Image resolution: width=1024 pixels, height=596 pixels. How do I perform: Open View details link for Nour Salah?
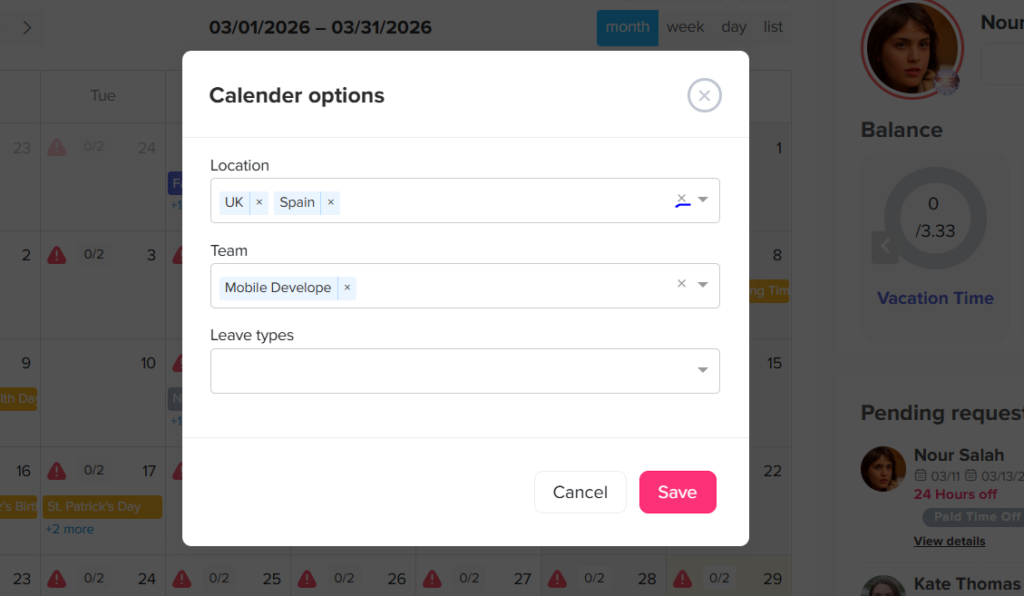tap(949, 541)
